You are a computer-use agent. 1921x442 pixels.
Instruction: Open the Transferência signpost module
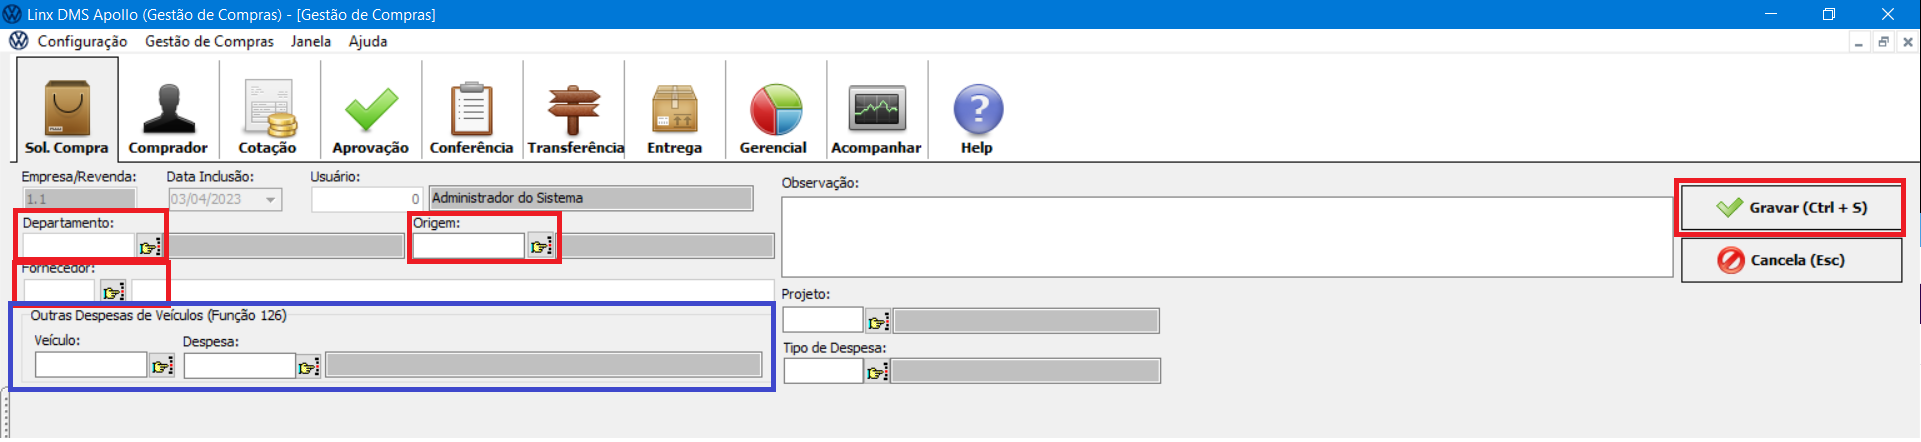tap(574, 108)
